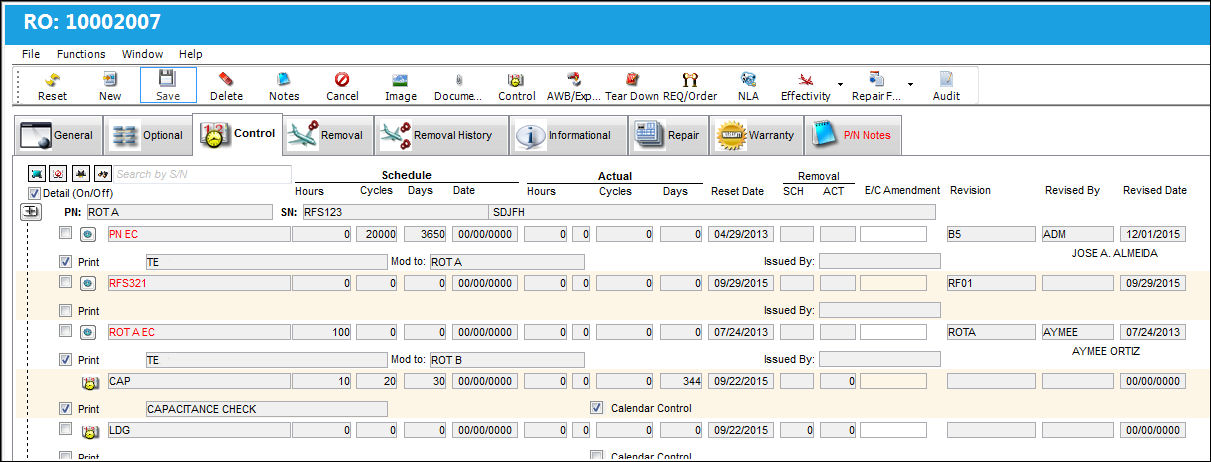Save the repair order
The width and height of the screenshot is (1211, 462).
tap(168, 86)
